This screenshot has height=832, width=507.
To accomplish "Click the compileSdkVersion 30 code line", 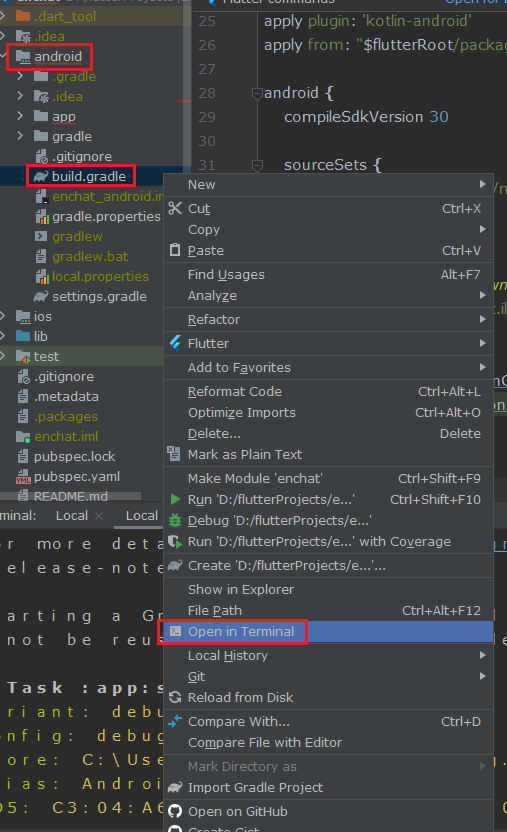I will point(366,117).
